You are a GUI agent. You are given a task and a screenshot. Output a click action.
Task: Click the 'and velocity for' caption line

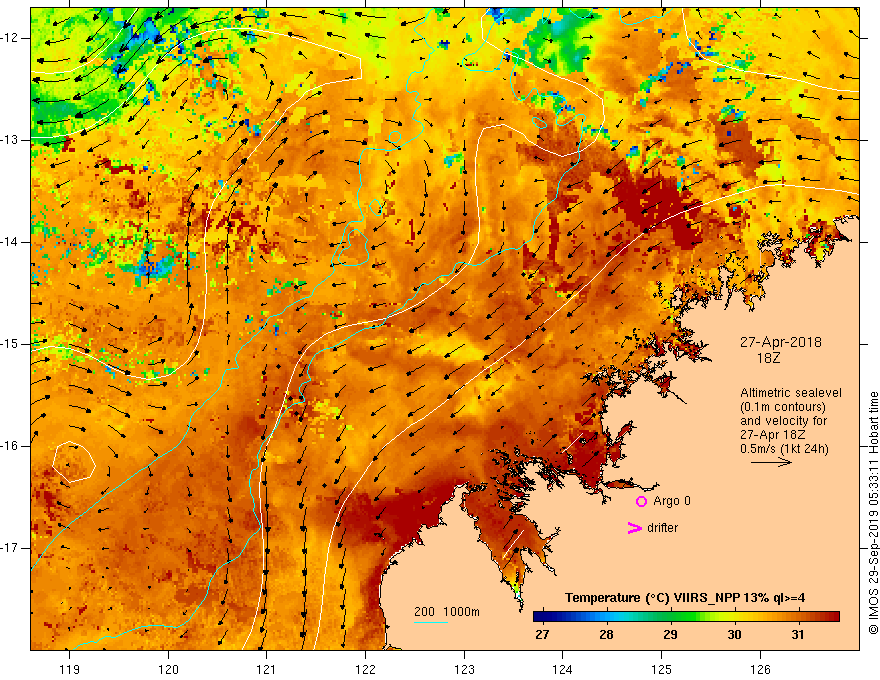[783, 421]
